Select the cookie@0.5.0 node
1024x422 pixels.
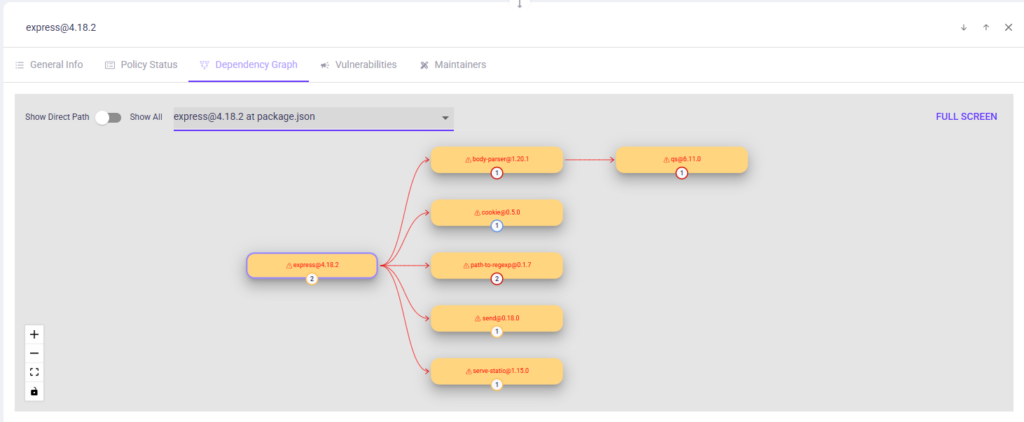tap(496, 212)
